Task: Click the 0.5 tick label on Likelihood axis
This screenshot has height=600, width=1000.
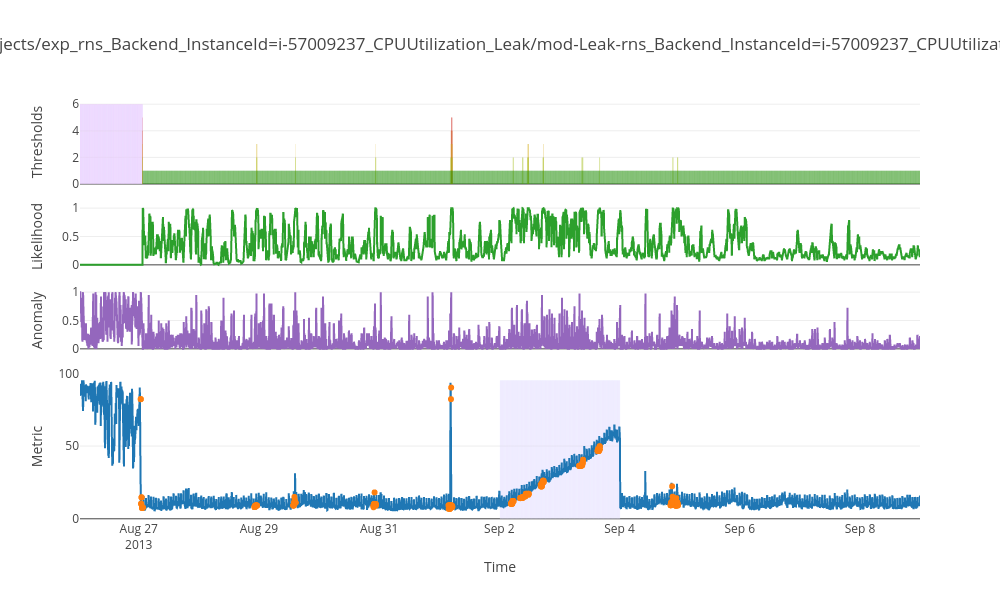Action: tap(70, 236)
